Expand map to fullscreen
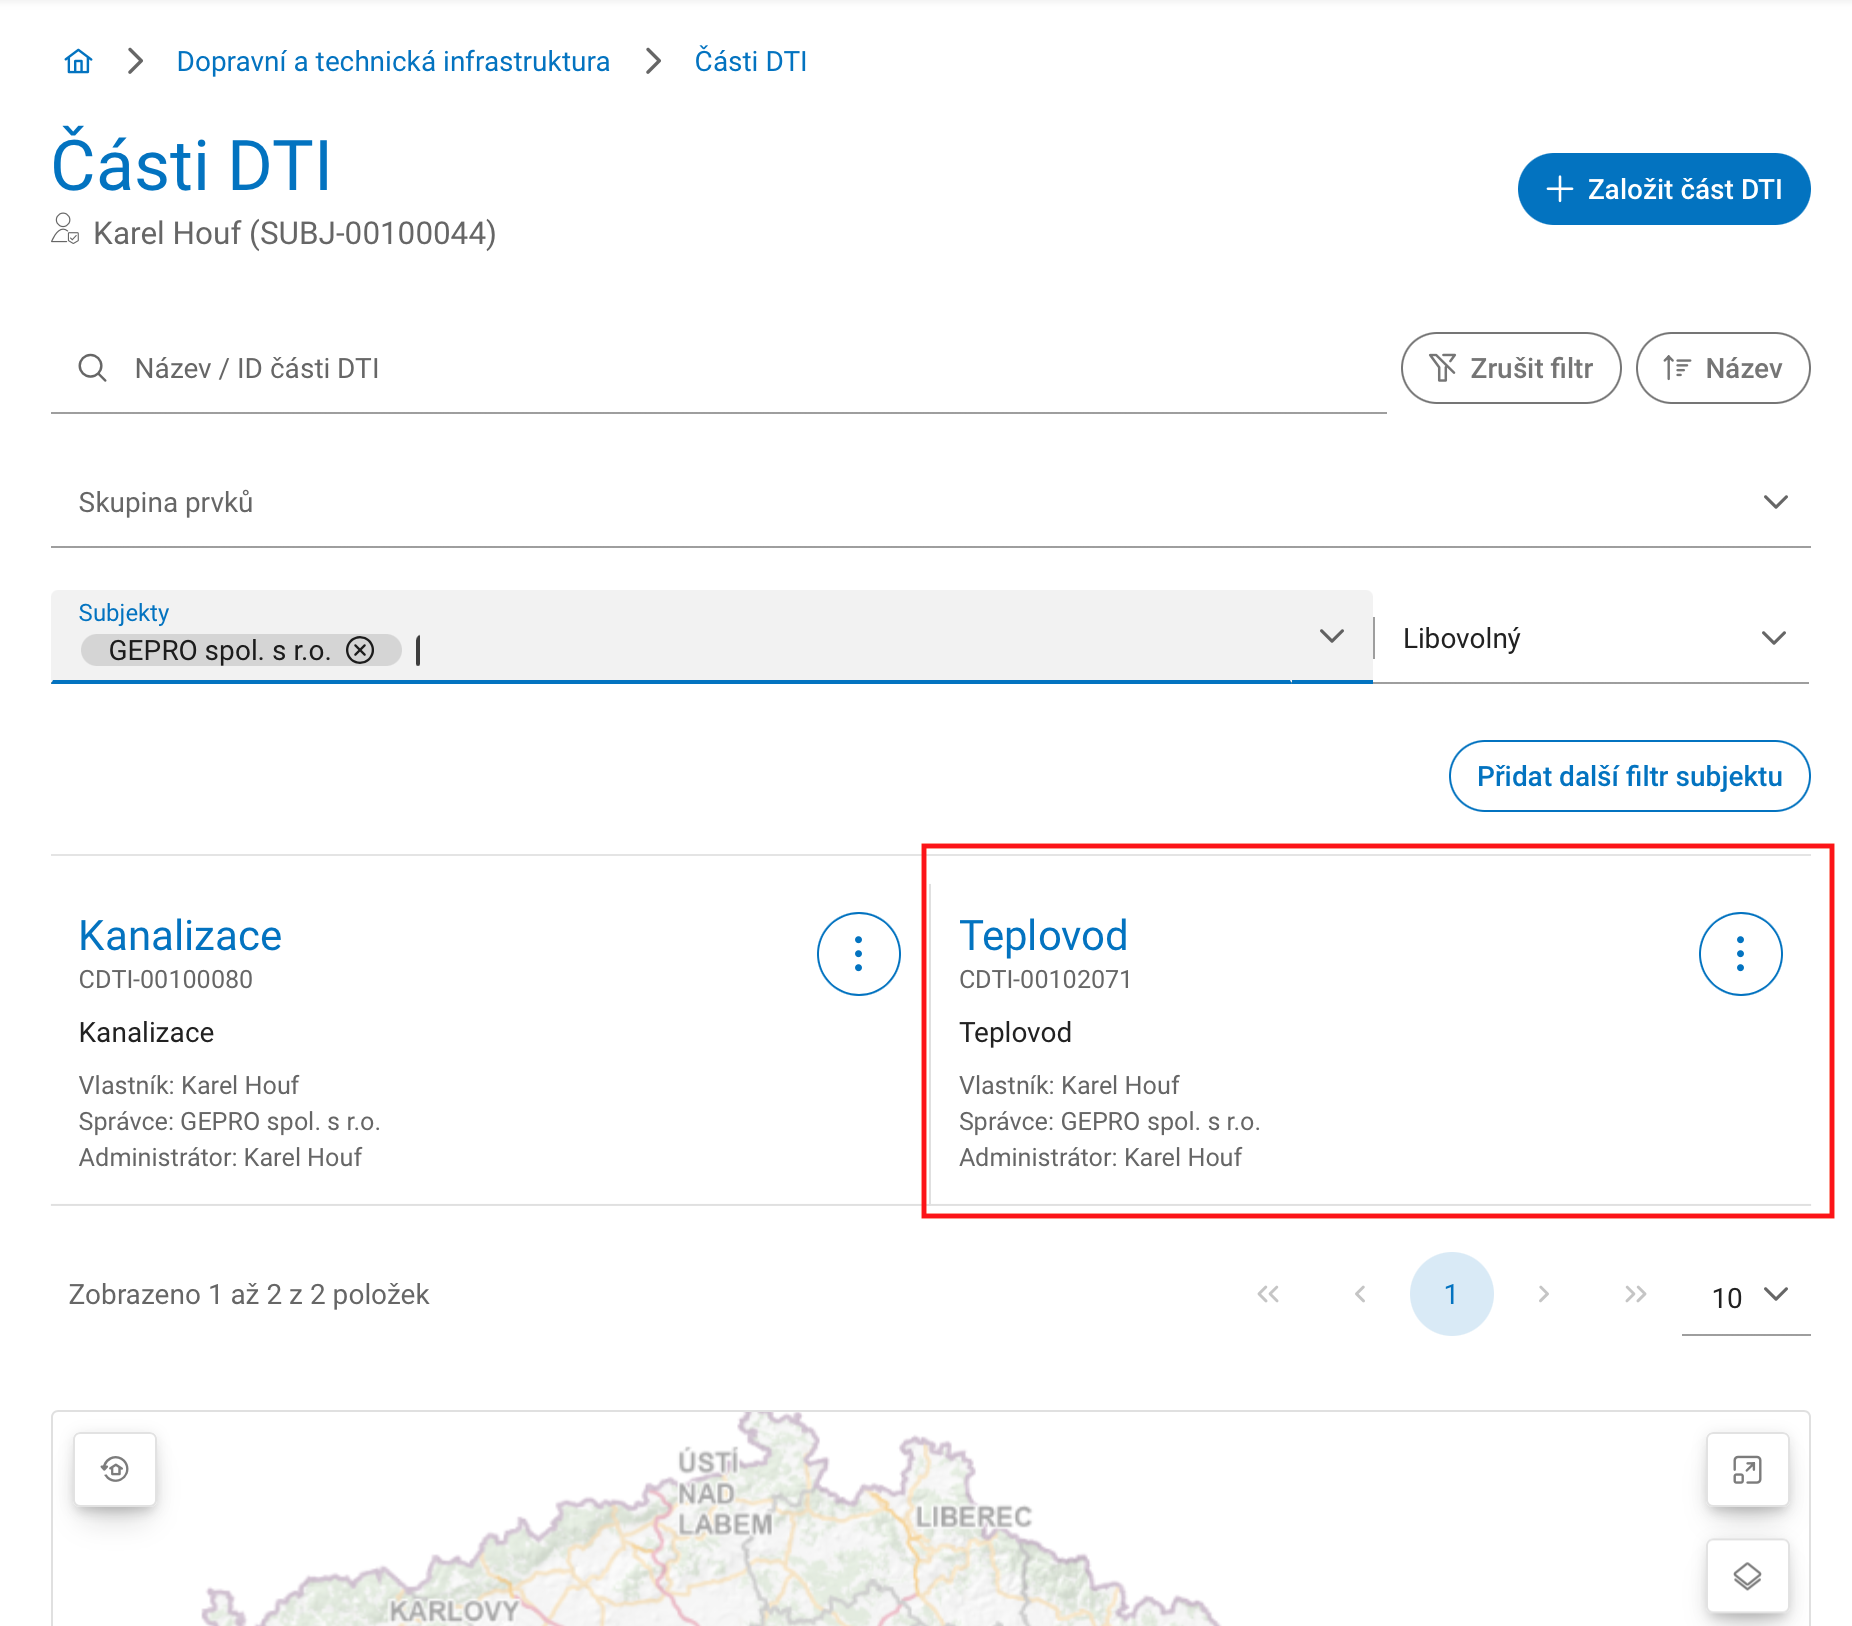This screenshot has width=1852, height=1626. click(x=1747, y=1470)
